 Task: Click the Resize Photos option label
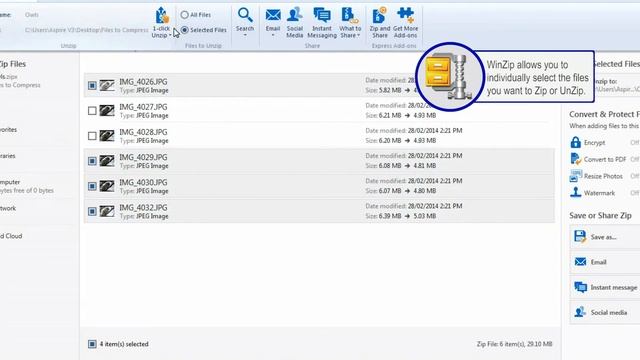pos(603,176)
